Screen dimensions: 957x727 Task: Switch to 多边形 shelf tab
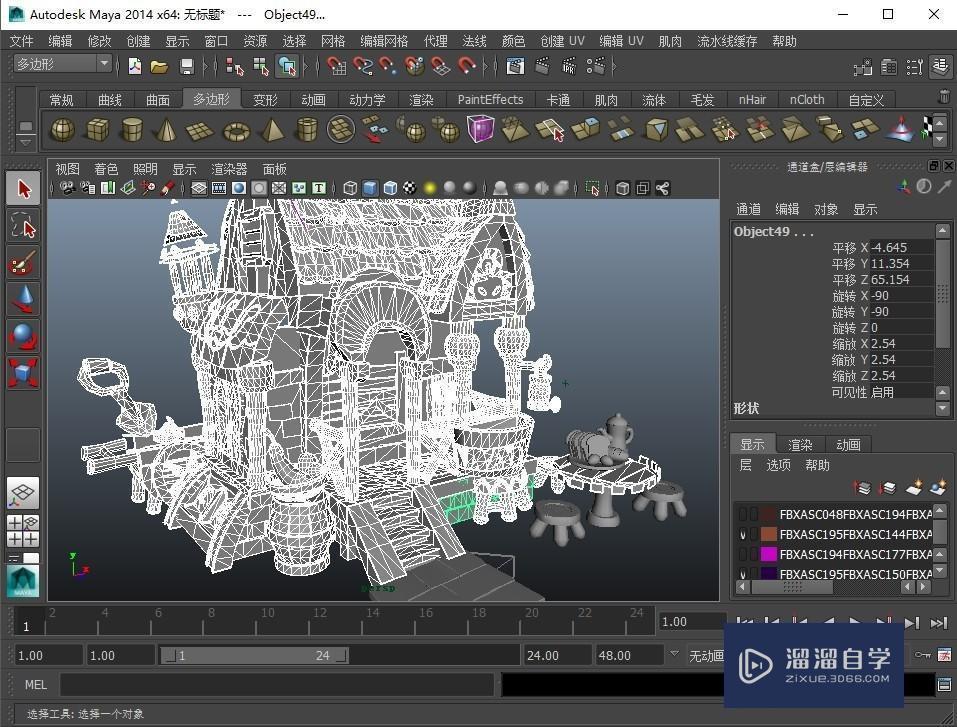coord(211,99)
